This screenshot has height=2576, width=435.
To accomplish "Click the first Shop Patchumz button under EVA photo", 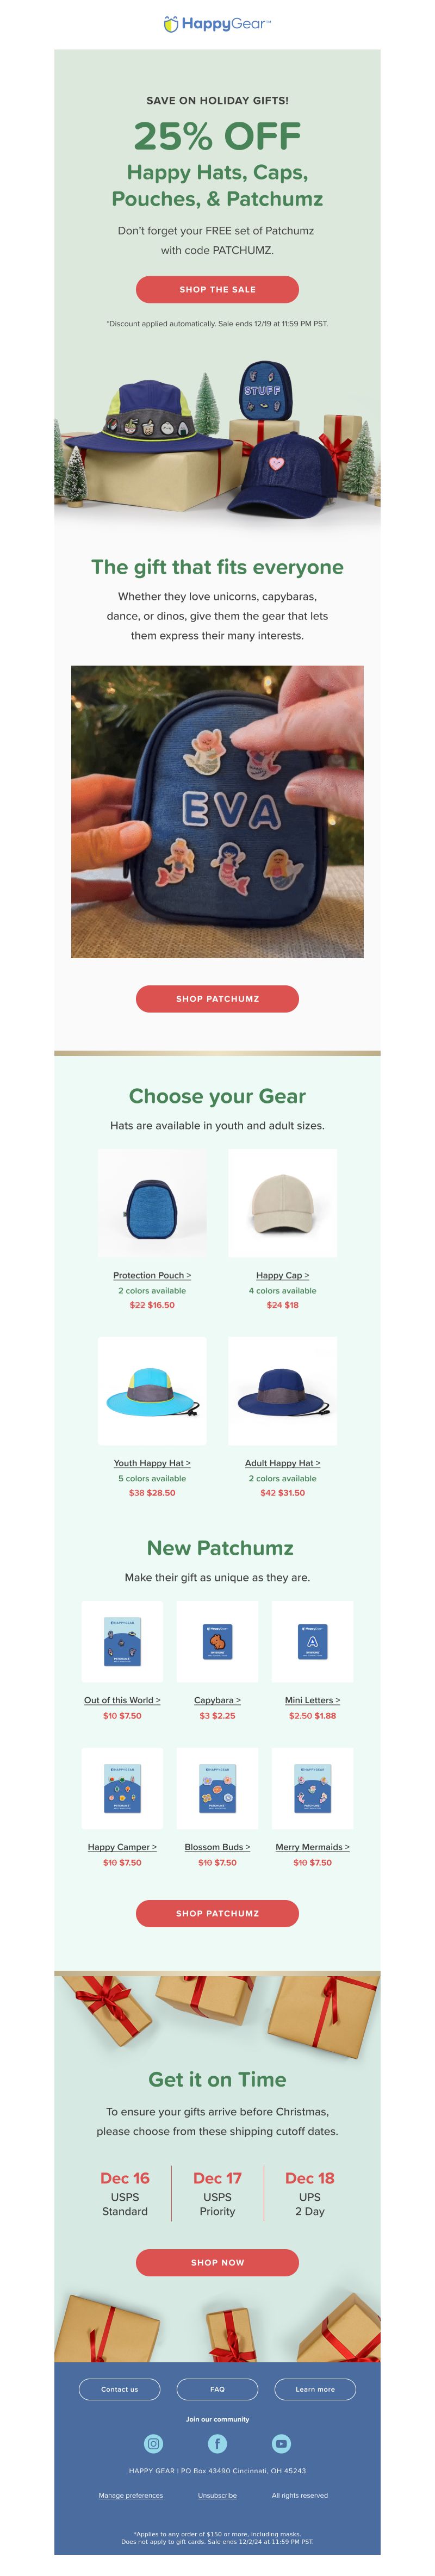I will (x=217, y=998).
